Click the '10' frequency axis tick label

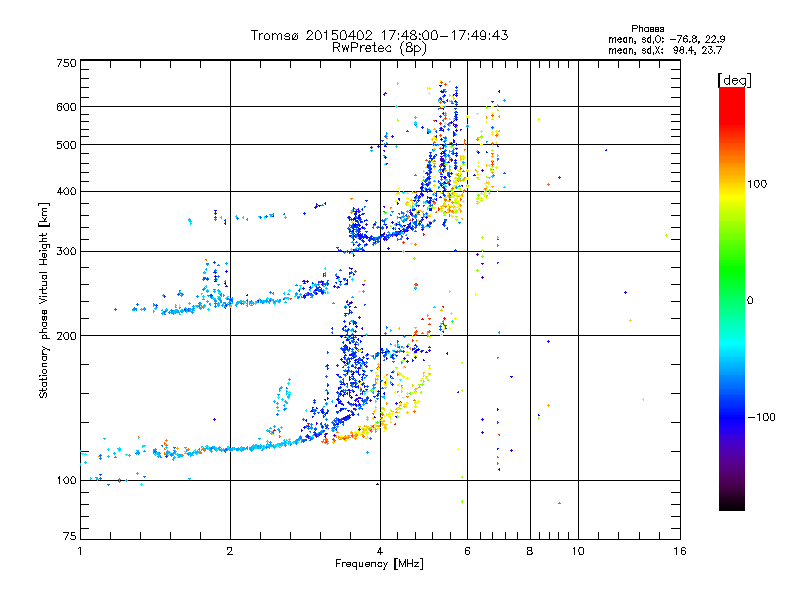tap(578, 551)
